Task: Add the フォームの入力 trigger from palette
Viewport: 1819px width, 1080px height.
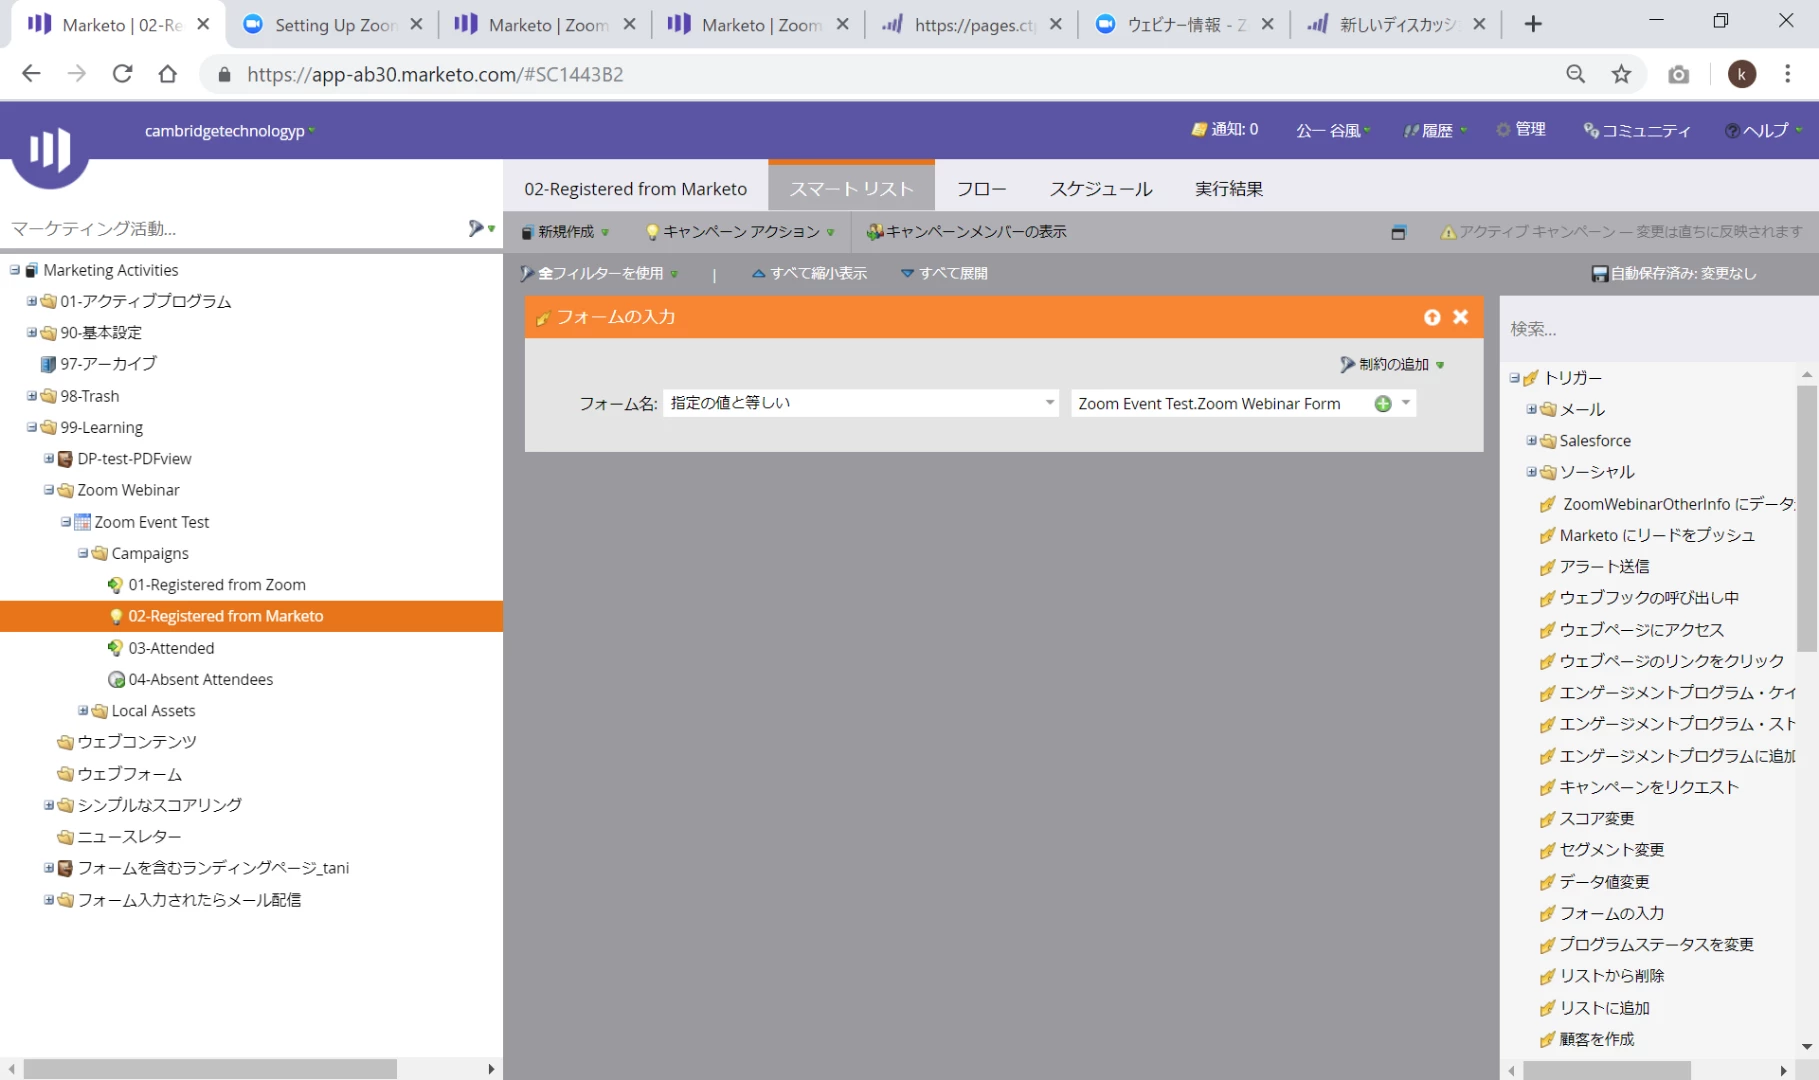Action: (1611, 913)
